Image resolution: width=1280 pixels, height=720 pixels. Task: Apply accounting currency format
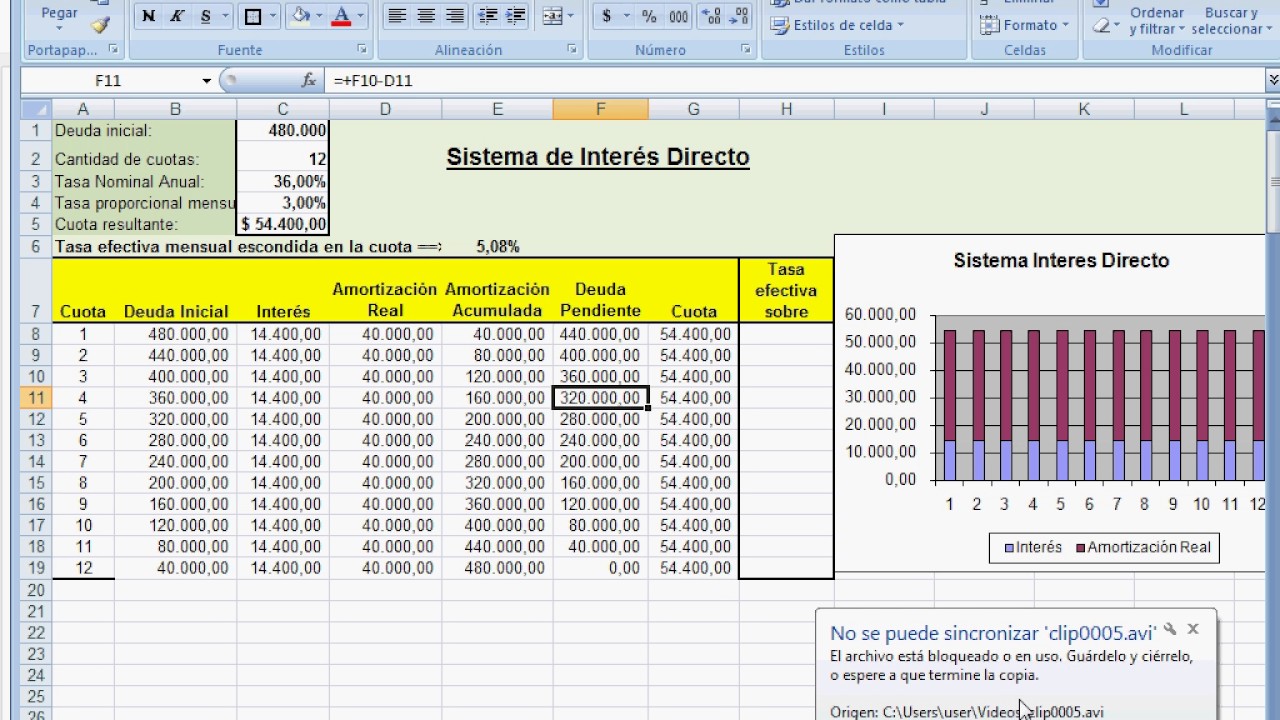[x=606, y=16]
